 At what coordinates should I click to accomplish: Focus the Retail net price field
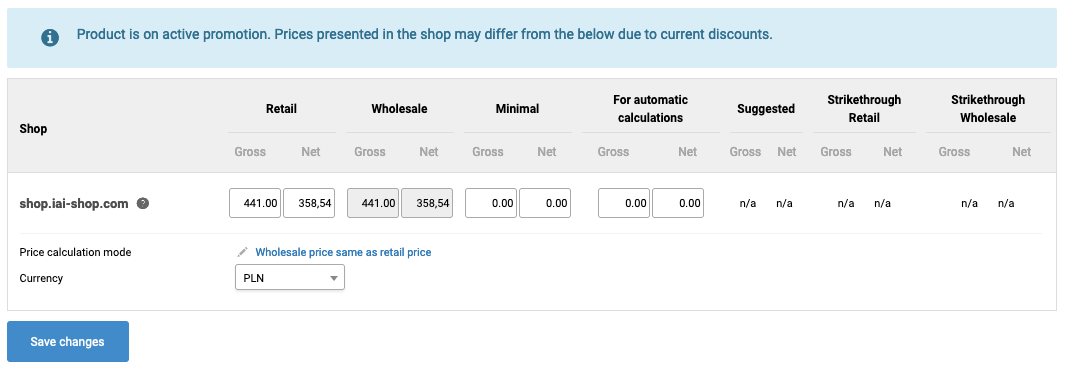(x=309, y=203)
